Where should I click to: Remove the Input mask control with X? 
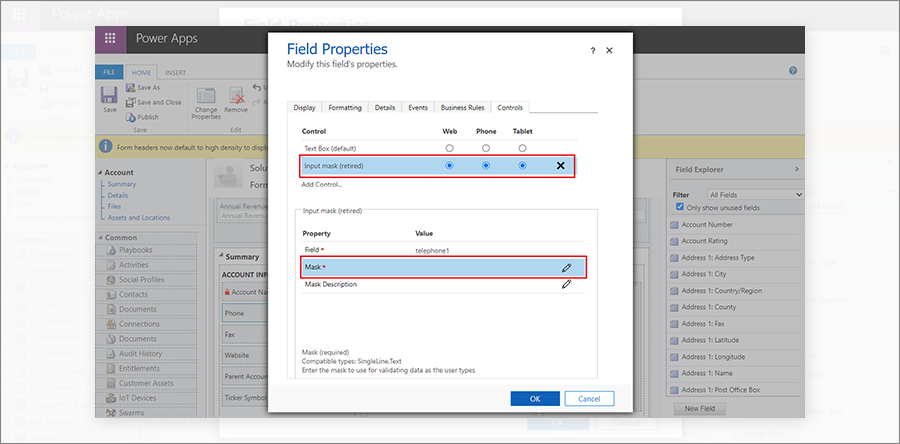[x=561, y=165]
